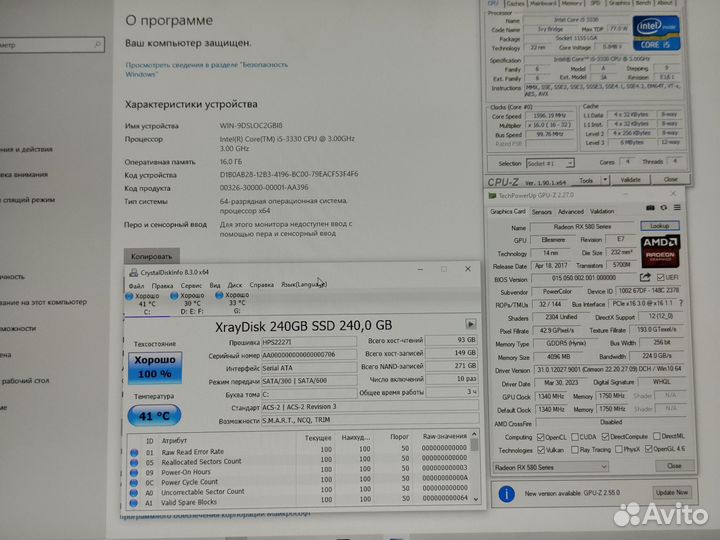Open the Справка menu in CrystalDiskInfo
This screenshot has height=540, width=720.
[x=262, y=285]
